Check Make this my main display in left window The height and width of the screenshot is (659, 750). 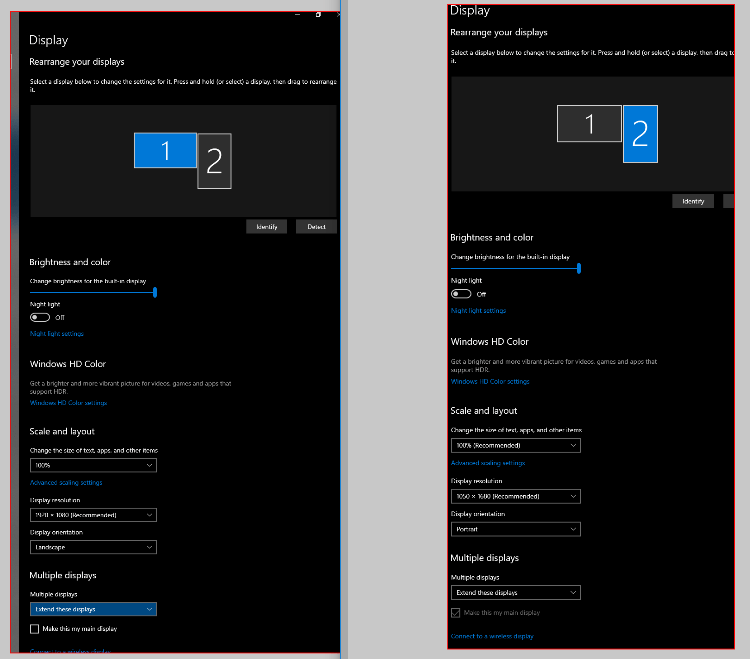click(x=34, y=629)
